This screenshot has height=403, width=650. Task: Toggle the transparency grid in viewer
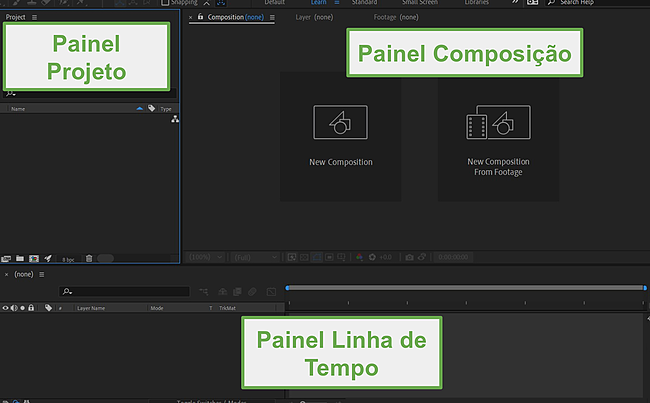[x=304, y=257]
